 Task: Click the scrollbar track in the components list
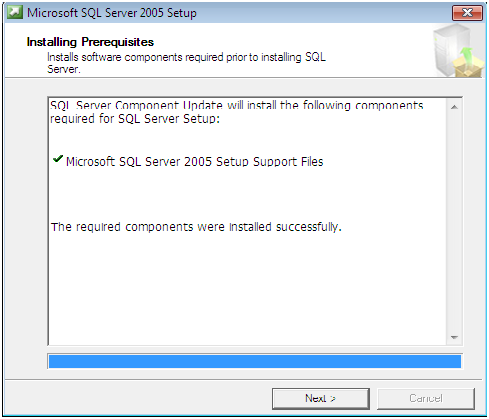(x=454, y=222)
